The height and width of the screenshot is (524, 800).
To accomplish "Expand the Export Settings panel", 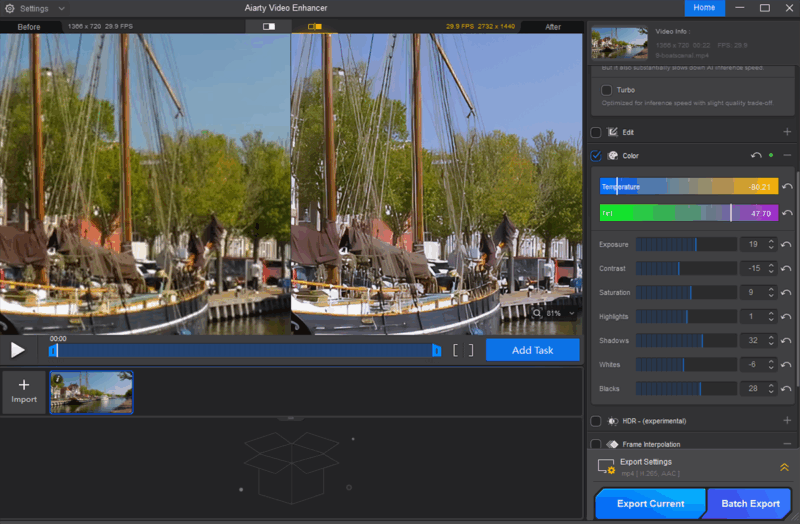I will 784,467.
